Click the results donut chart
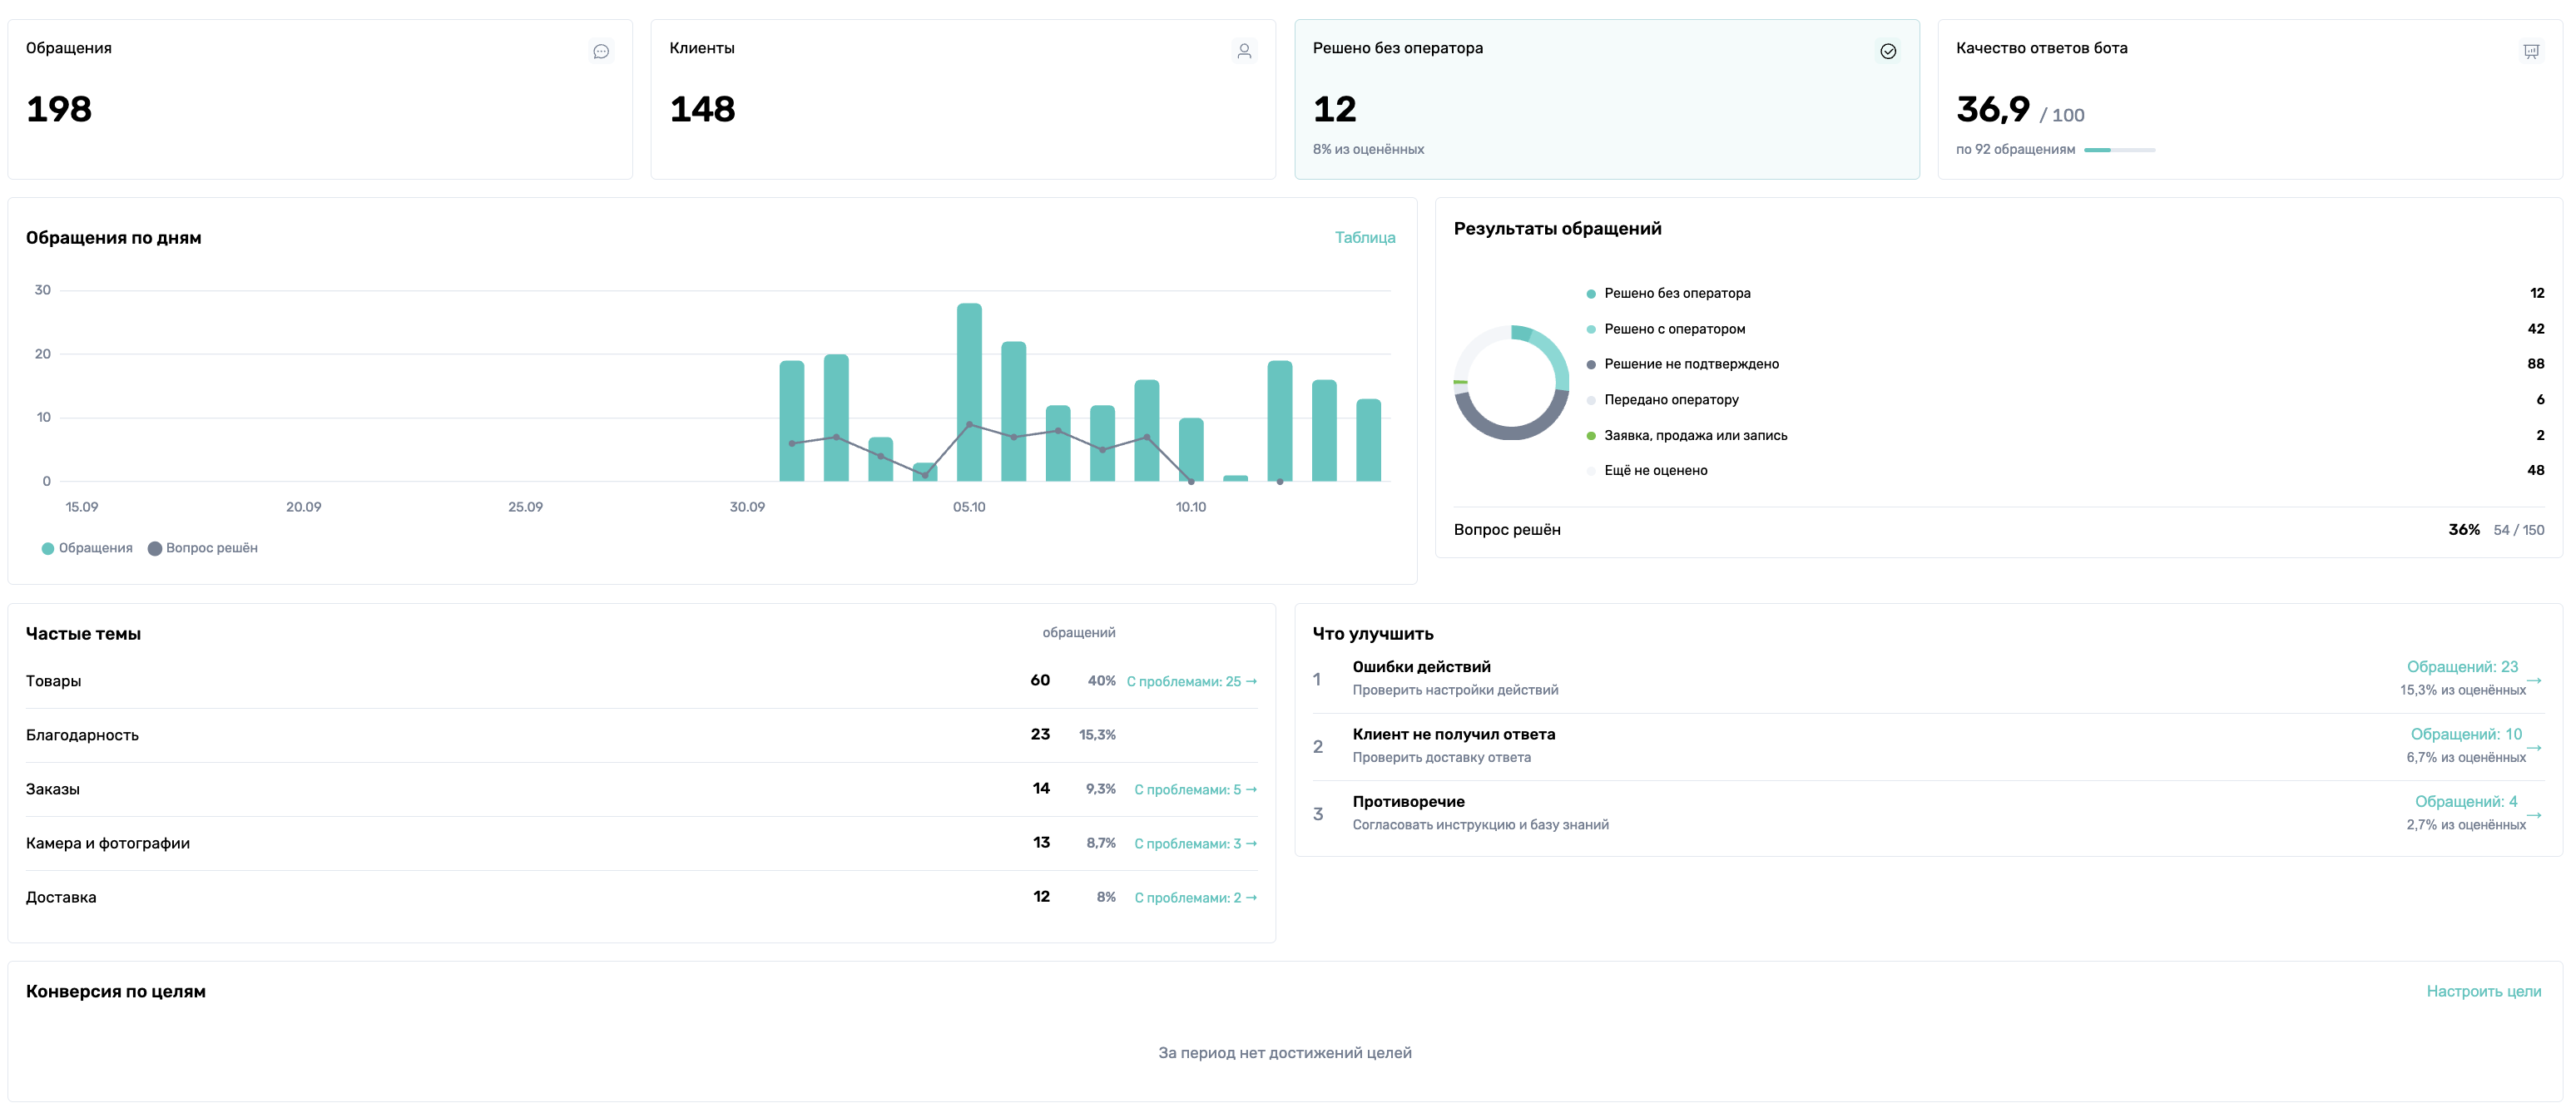Screen dimensions: 2576x1118 click(x=1511, y=382)
